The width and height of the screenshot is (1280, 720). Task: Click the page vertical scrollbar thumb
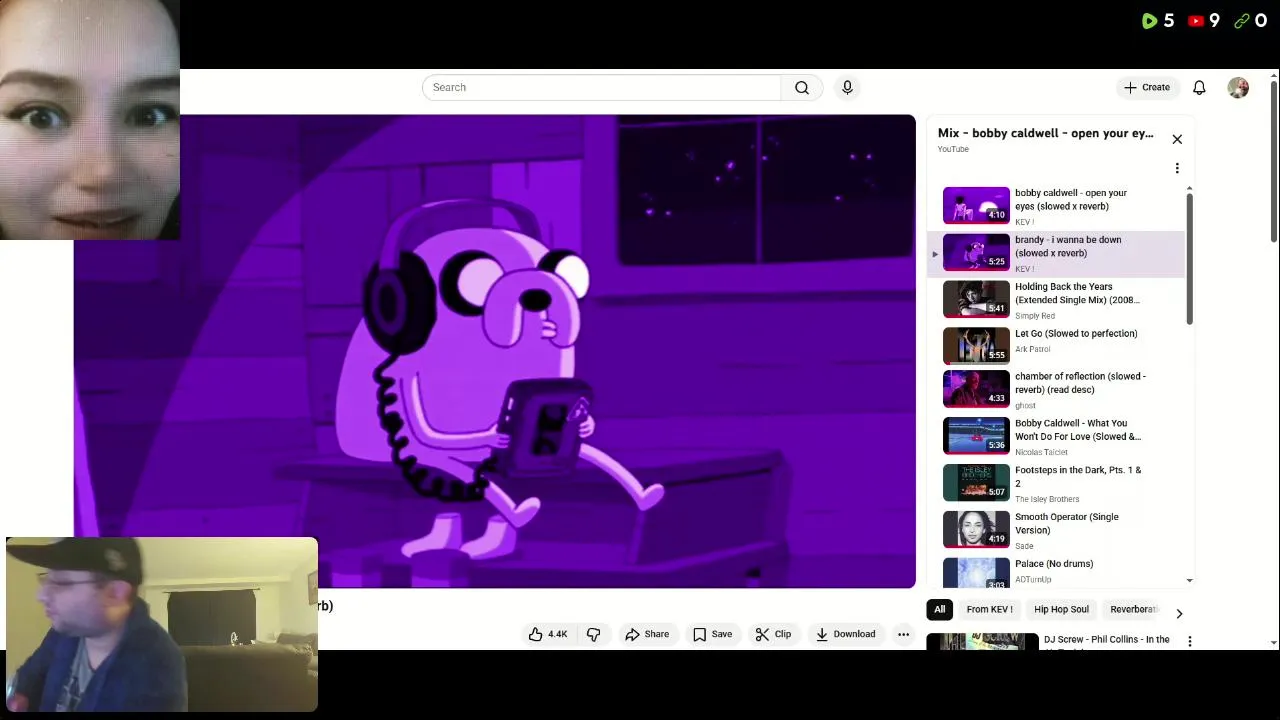[1273, 160]
